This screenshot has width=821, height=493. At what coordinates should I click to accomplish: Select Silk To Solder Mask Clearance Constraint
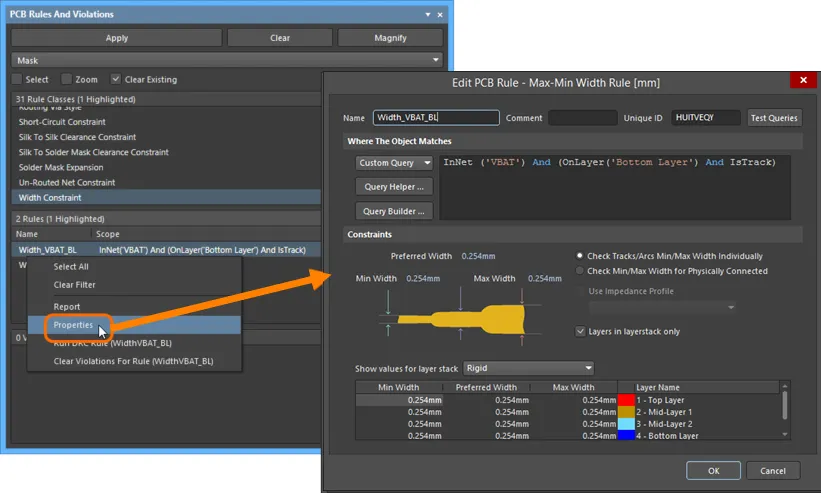click(93, 152)
